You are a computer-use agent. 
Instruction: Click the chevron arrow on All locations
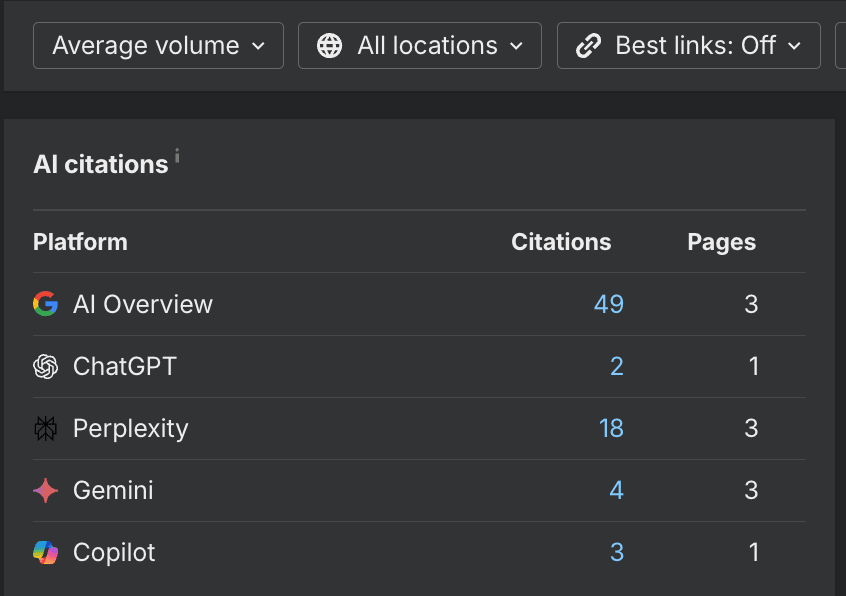point(516,46)
